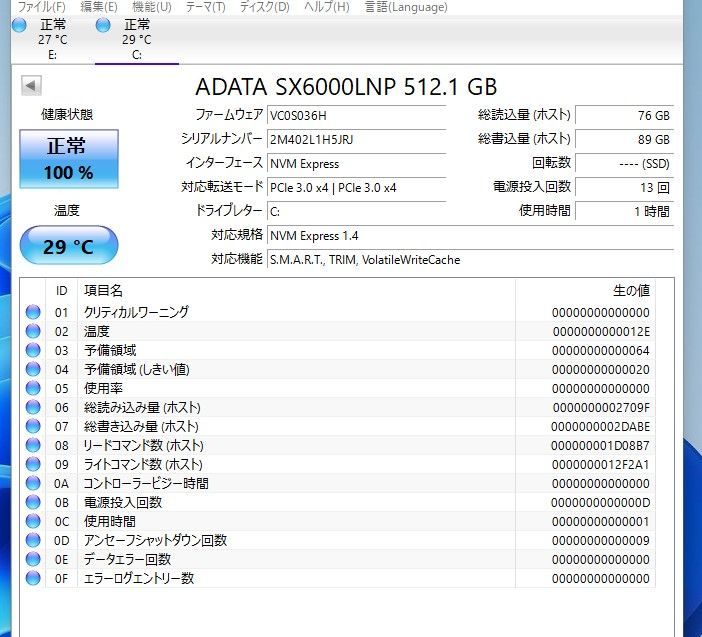Click the drive letter field C:

(356, 212)
